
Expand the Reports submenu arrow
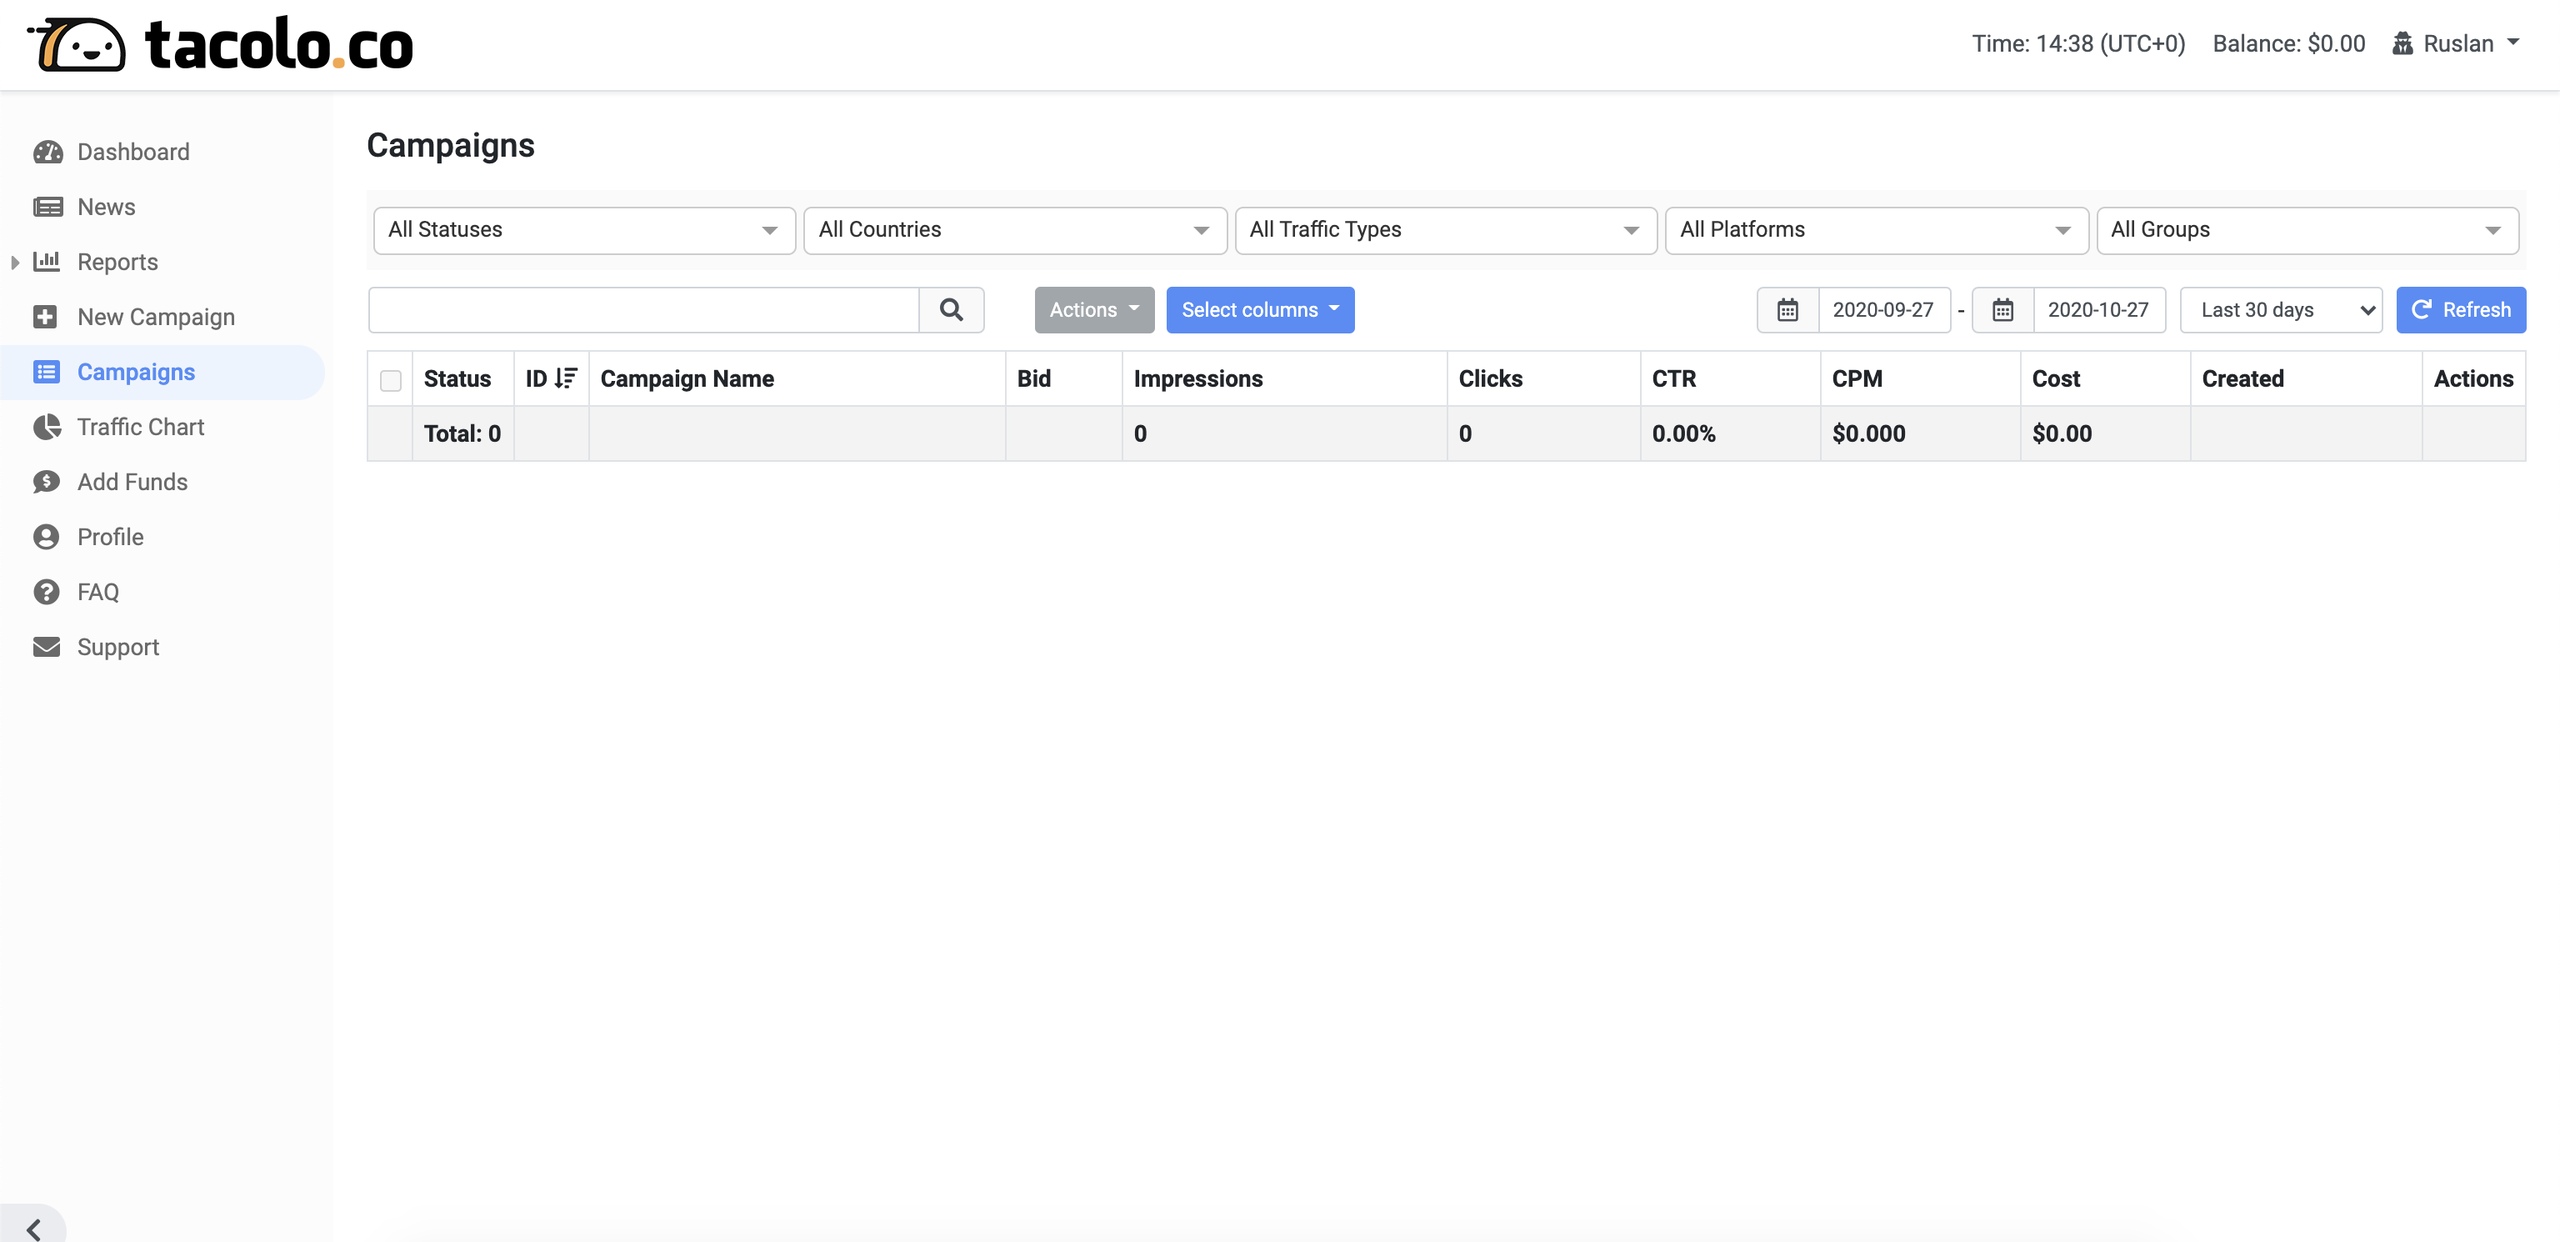(x=15, y=262)
